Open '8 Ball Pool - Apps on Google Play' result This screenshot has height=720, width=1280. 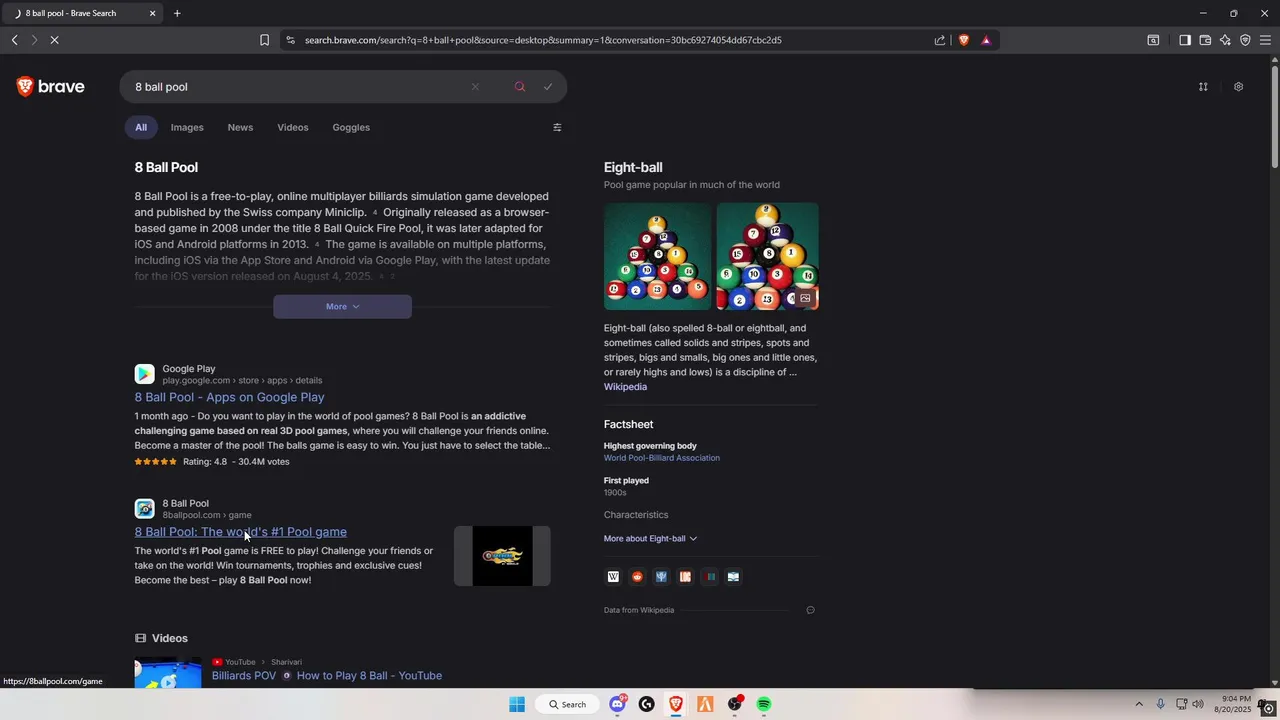point(229,397)
